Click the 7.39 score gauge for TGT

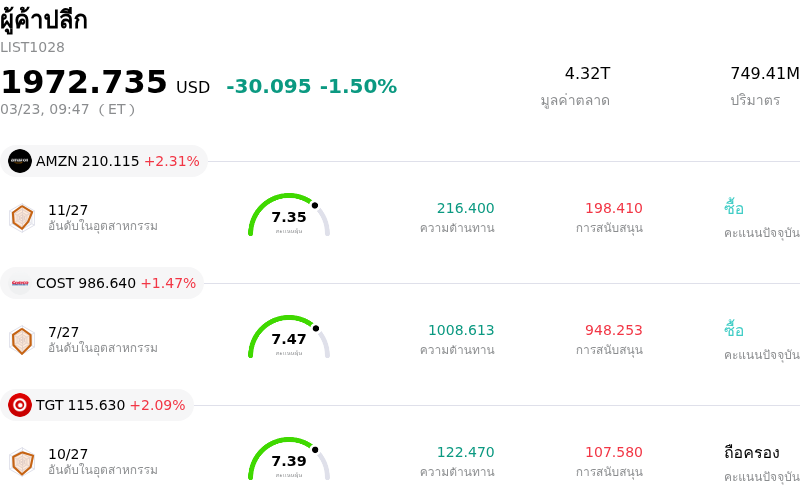[x=289, y=460]
